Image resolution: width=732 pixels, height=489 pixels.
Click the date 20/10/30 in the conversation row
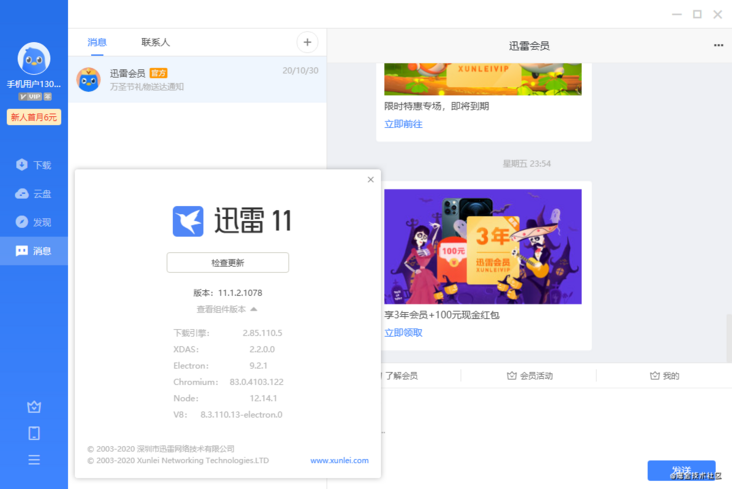tap(300, 71)
